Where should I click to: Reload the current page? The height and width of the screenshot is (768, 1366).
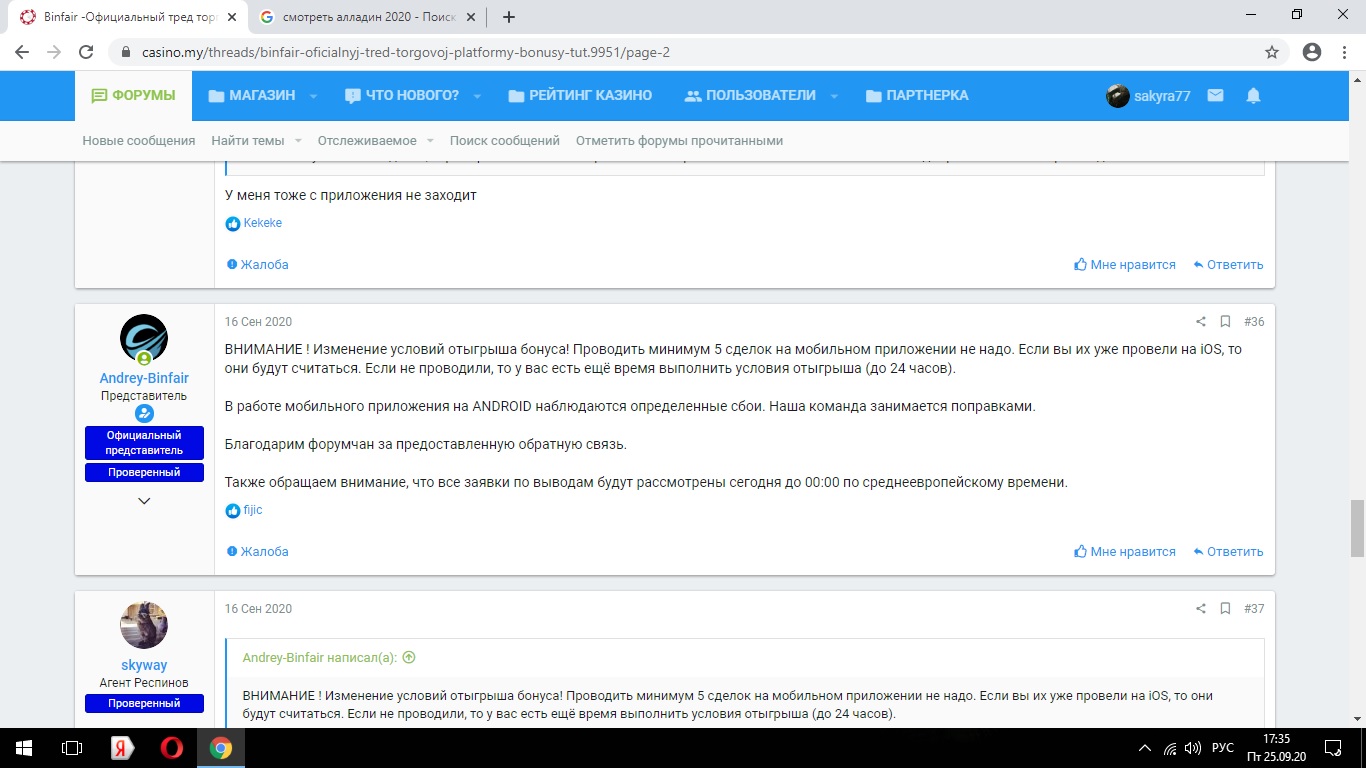[86, 52]
